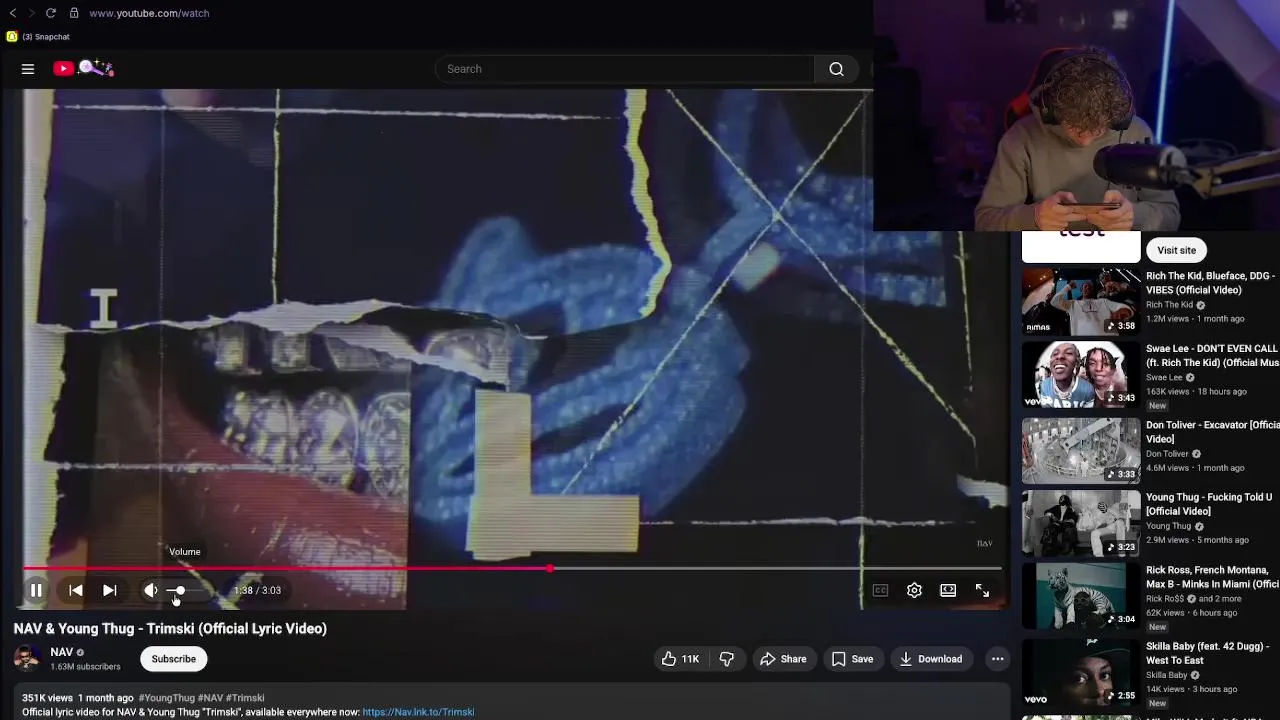Open Swae Lee channel name
This screenshot has height=720, width=1280.
(1164, 378)
